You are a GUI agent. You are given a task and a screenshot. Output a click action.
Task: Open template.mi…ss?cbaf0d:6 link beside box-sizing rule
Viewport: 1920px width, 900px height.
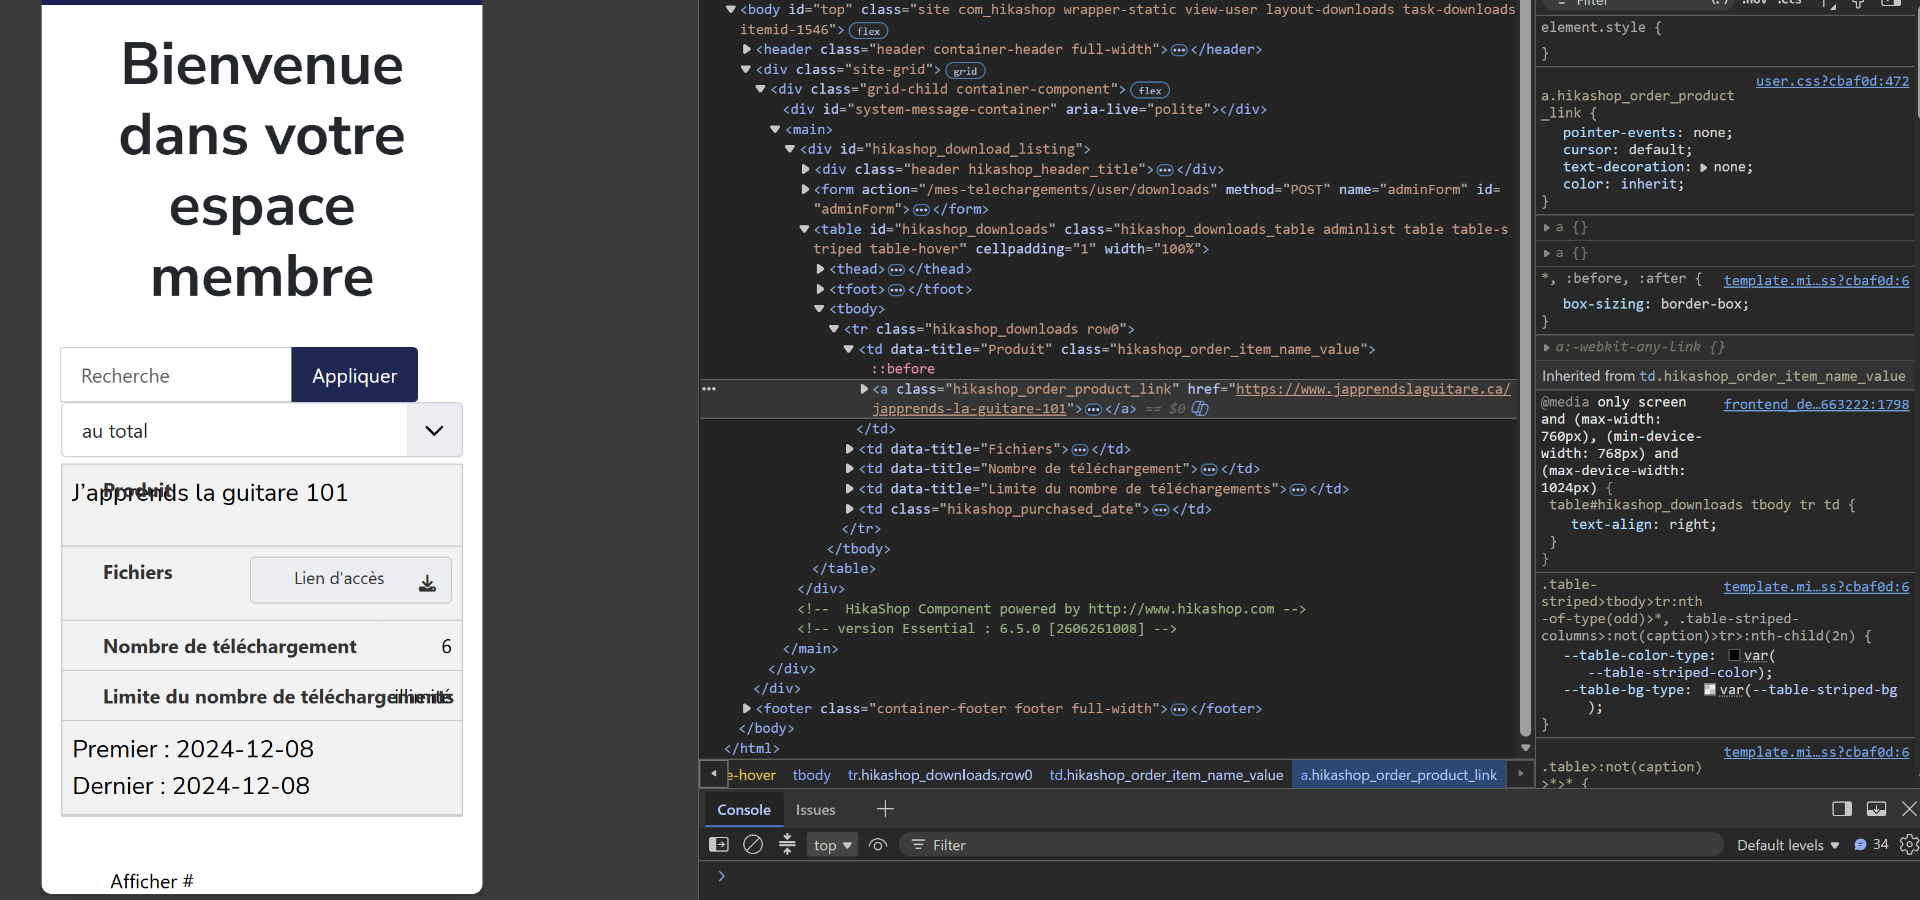(x=1816, y=281)
